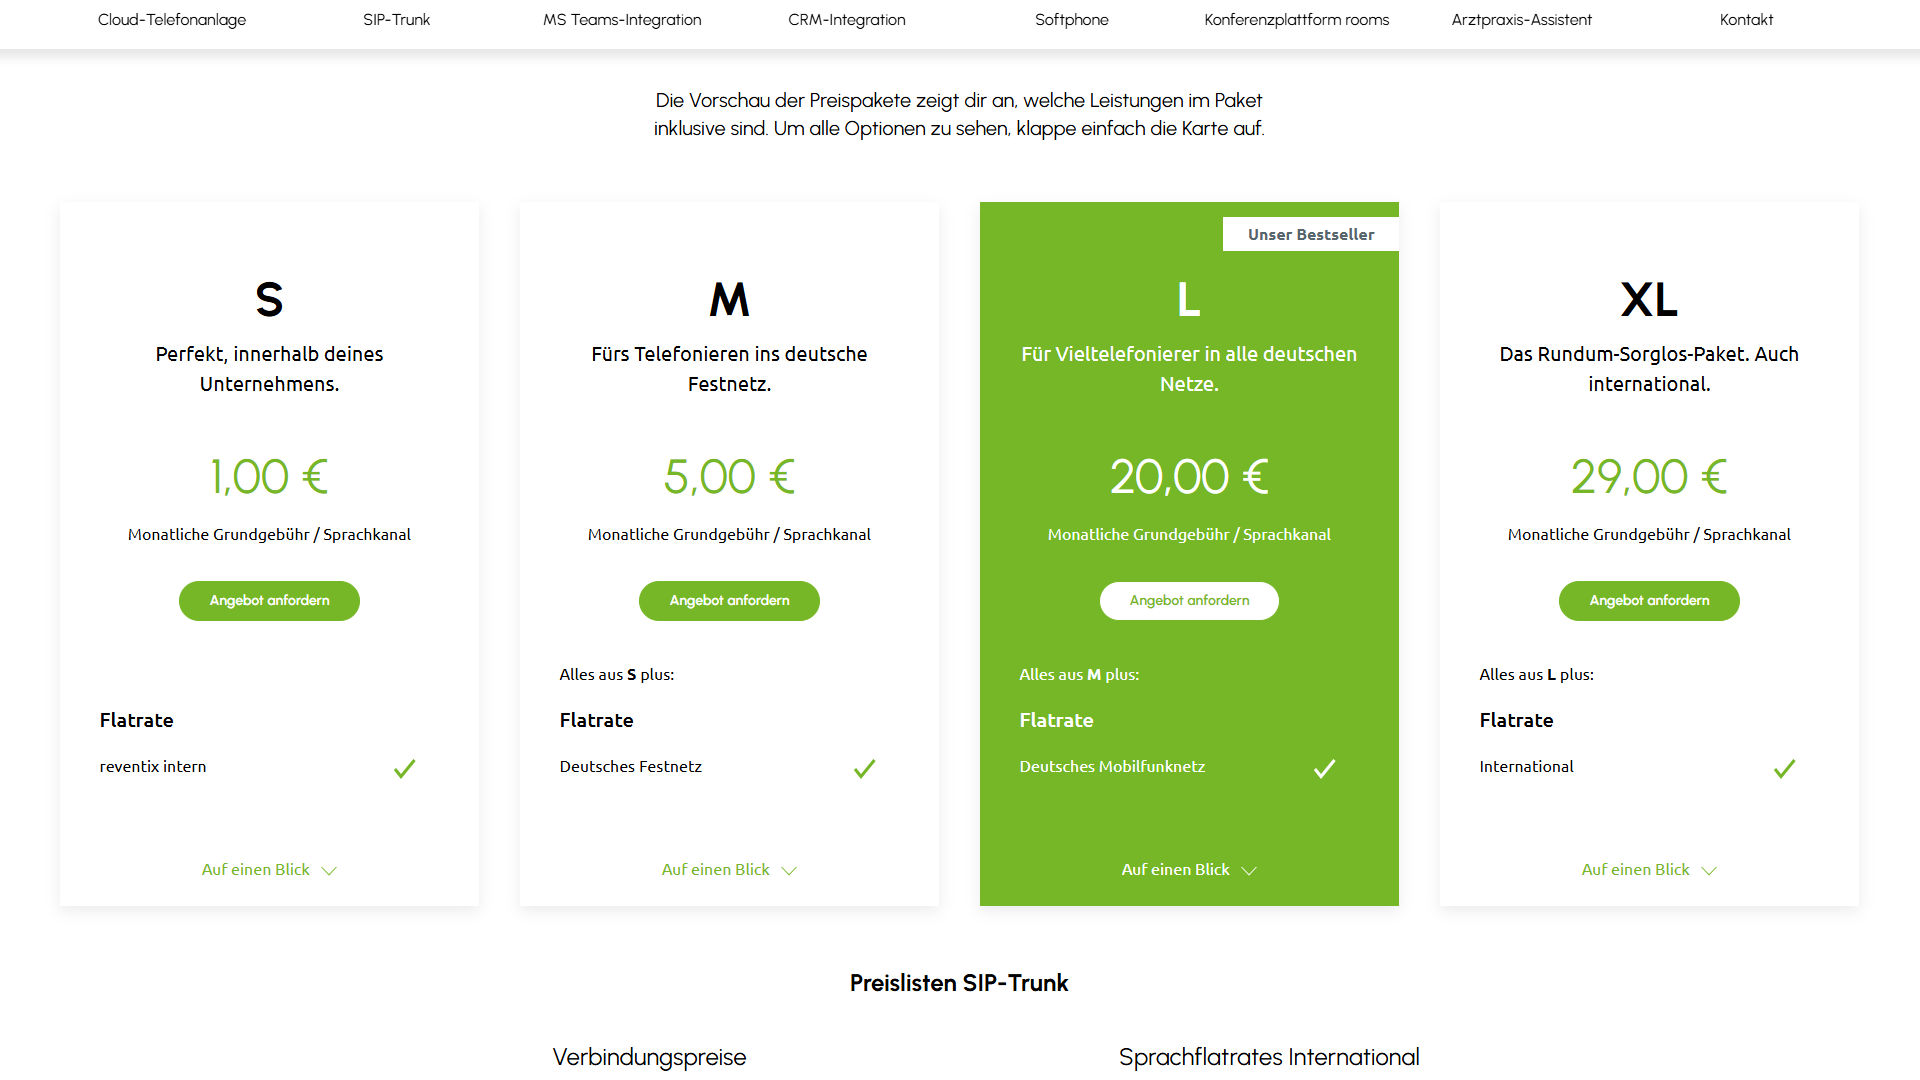
Task: Click white Angebot anfordern on L package
Action: point(1189,601)
